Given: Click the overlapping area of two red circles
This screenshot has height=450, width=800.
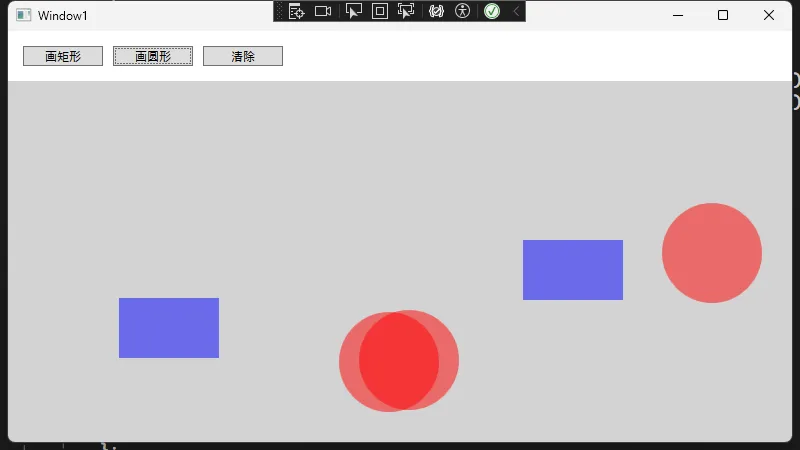Looking at the screenshot, I should (x=399, y=361).
